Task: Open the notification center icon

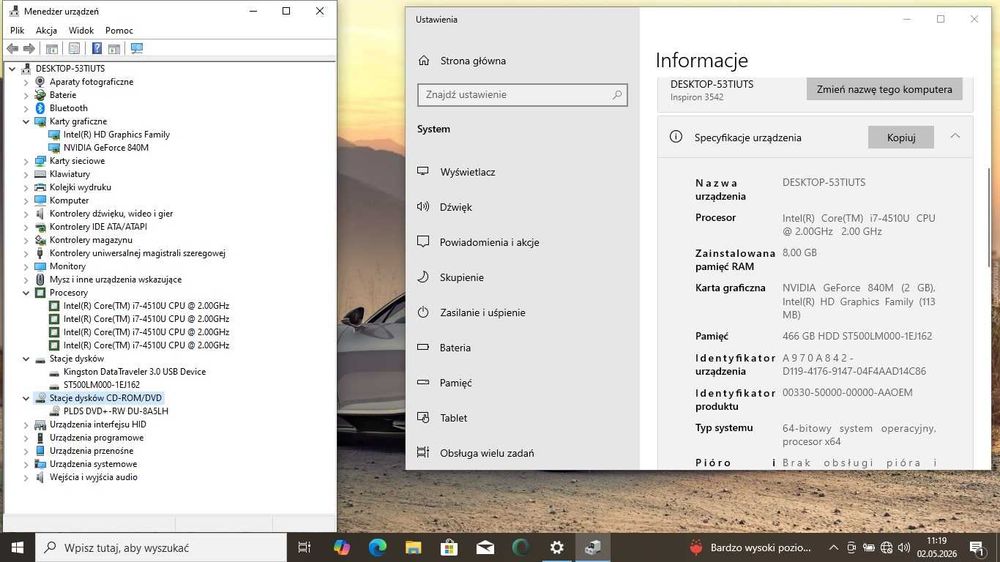Action: coord(976,547)
